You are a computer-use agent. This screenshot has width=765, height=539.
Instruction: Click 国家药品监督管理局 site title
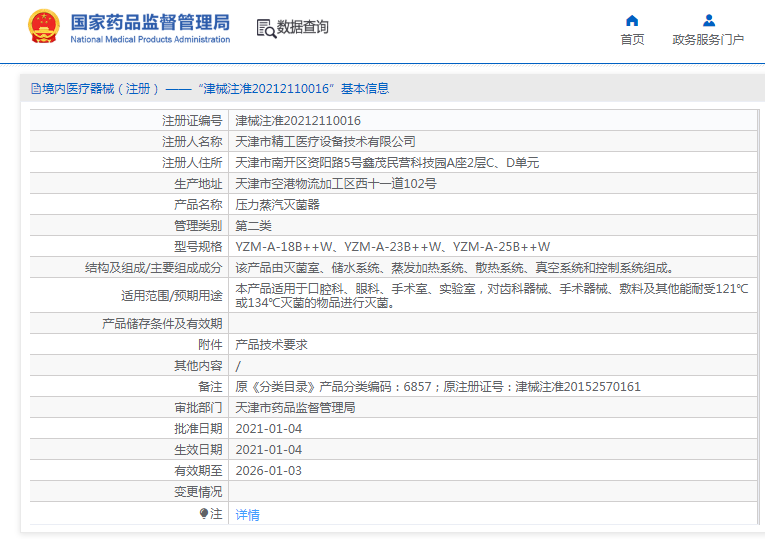click(x=150, y=22)
